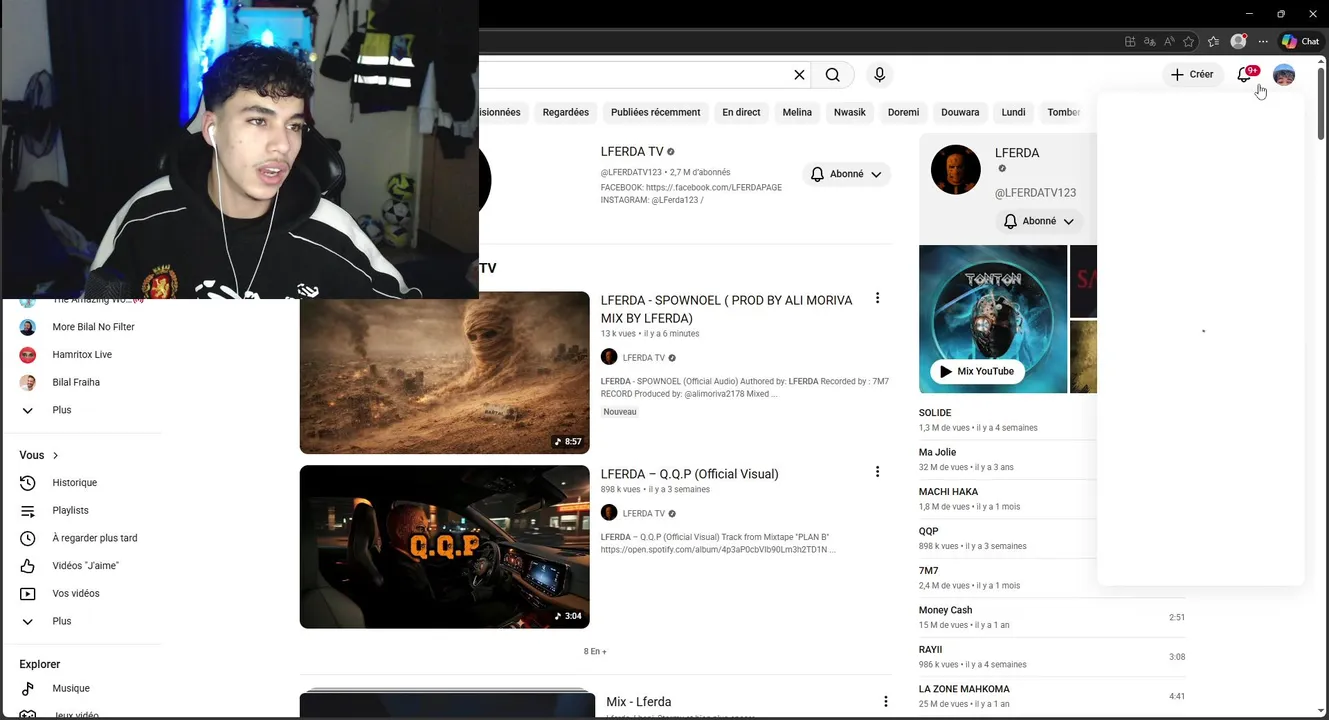
Task: Open the TONTON mix cover thumbnail
Action: point(993,319)
